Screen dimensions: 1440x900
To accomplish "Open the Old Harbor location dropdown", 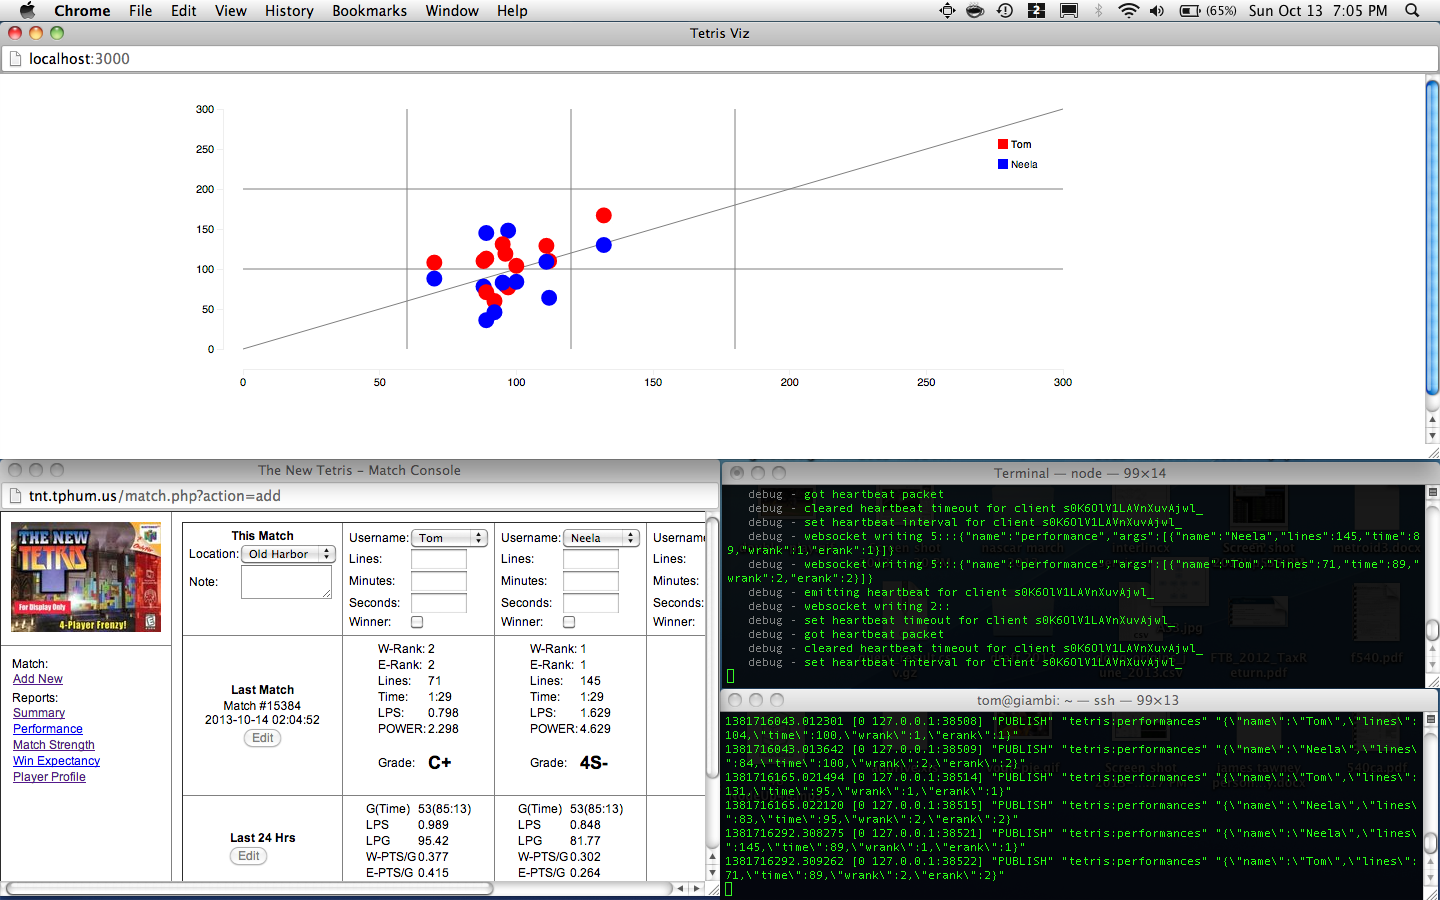I will click(x=289, y=554).
